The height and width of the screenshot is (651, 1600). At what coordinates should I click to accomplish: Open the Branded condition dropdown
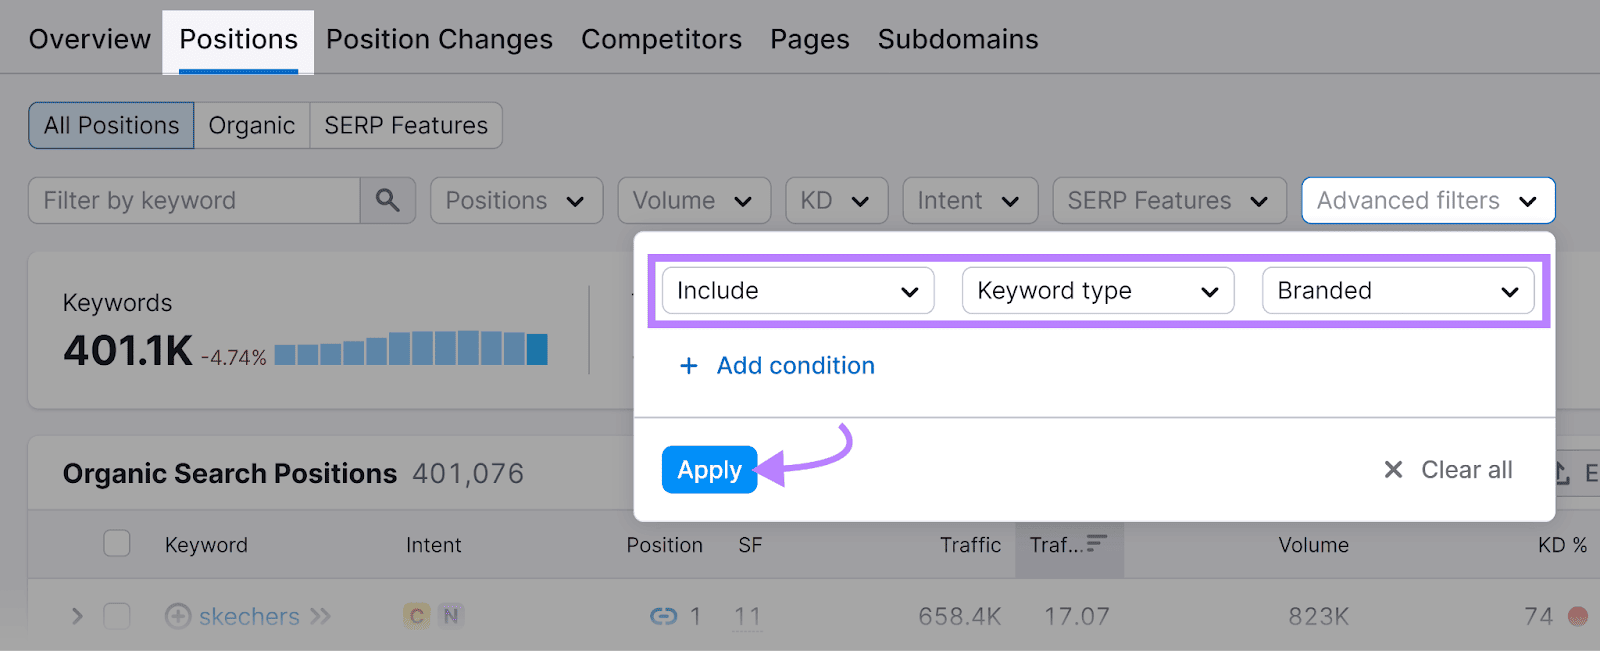[1397, 290]
